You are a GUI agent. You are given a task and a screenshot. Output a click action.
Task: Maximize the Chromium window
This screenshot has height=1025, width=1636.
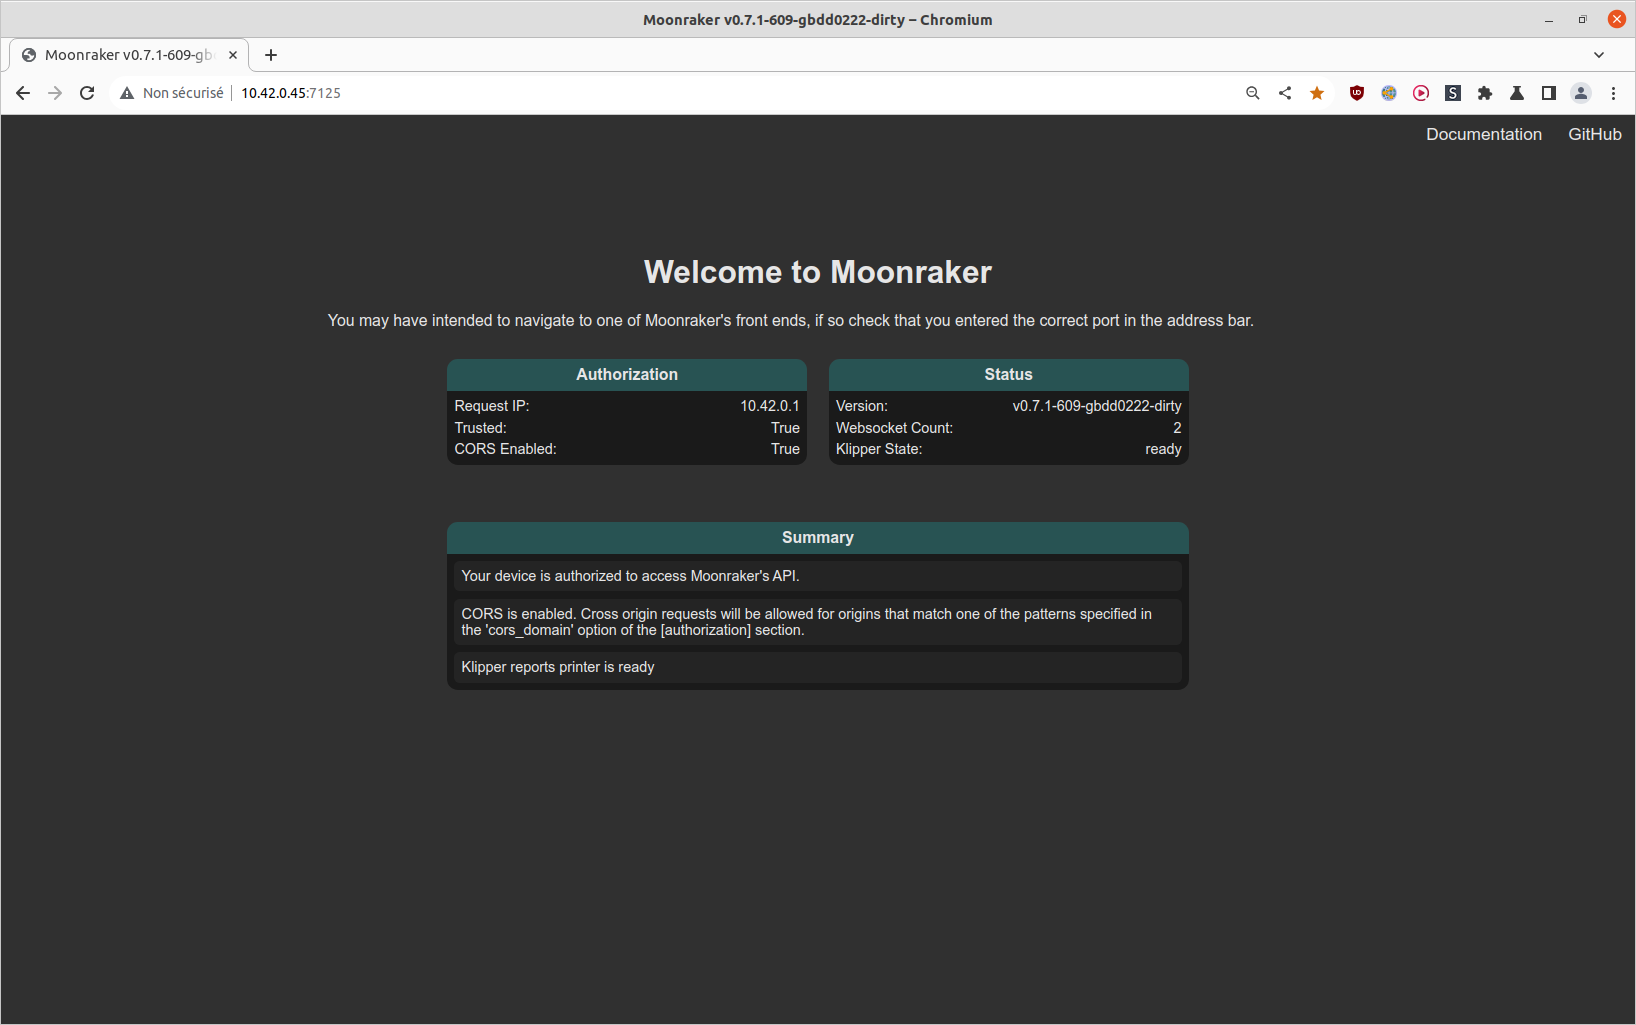(x=1582, y=19)
